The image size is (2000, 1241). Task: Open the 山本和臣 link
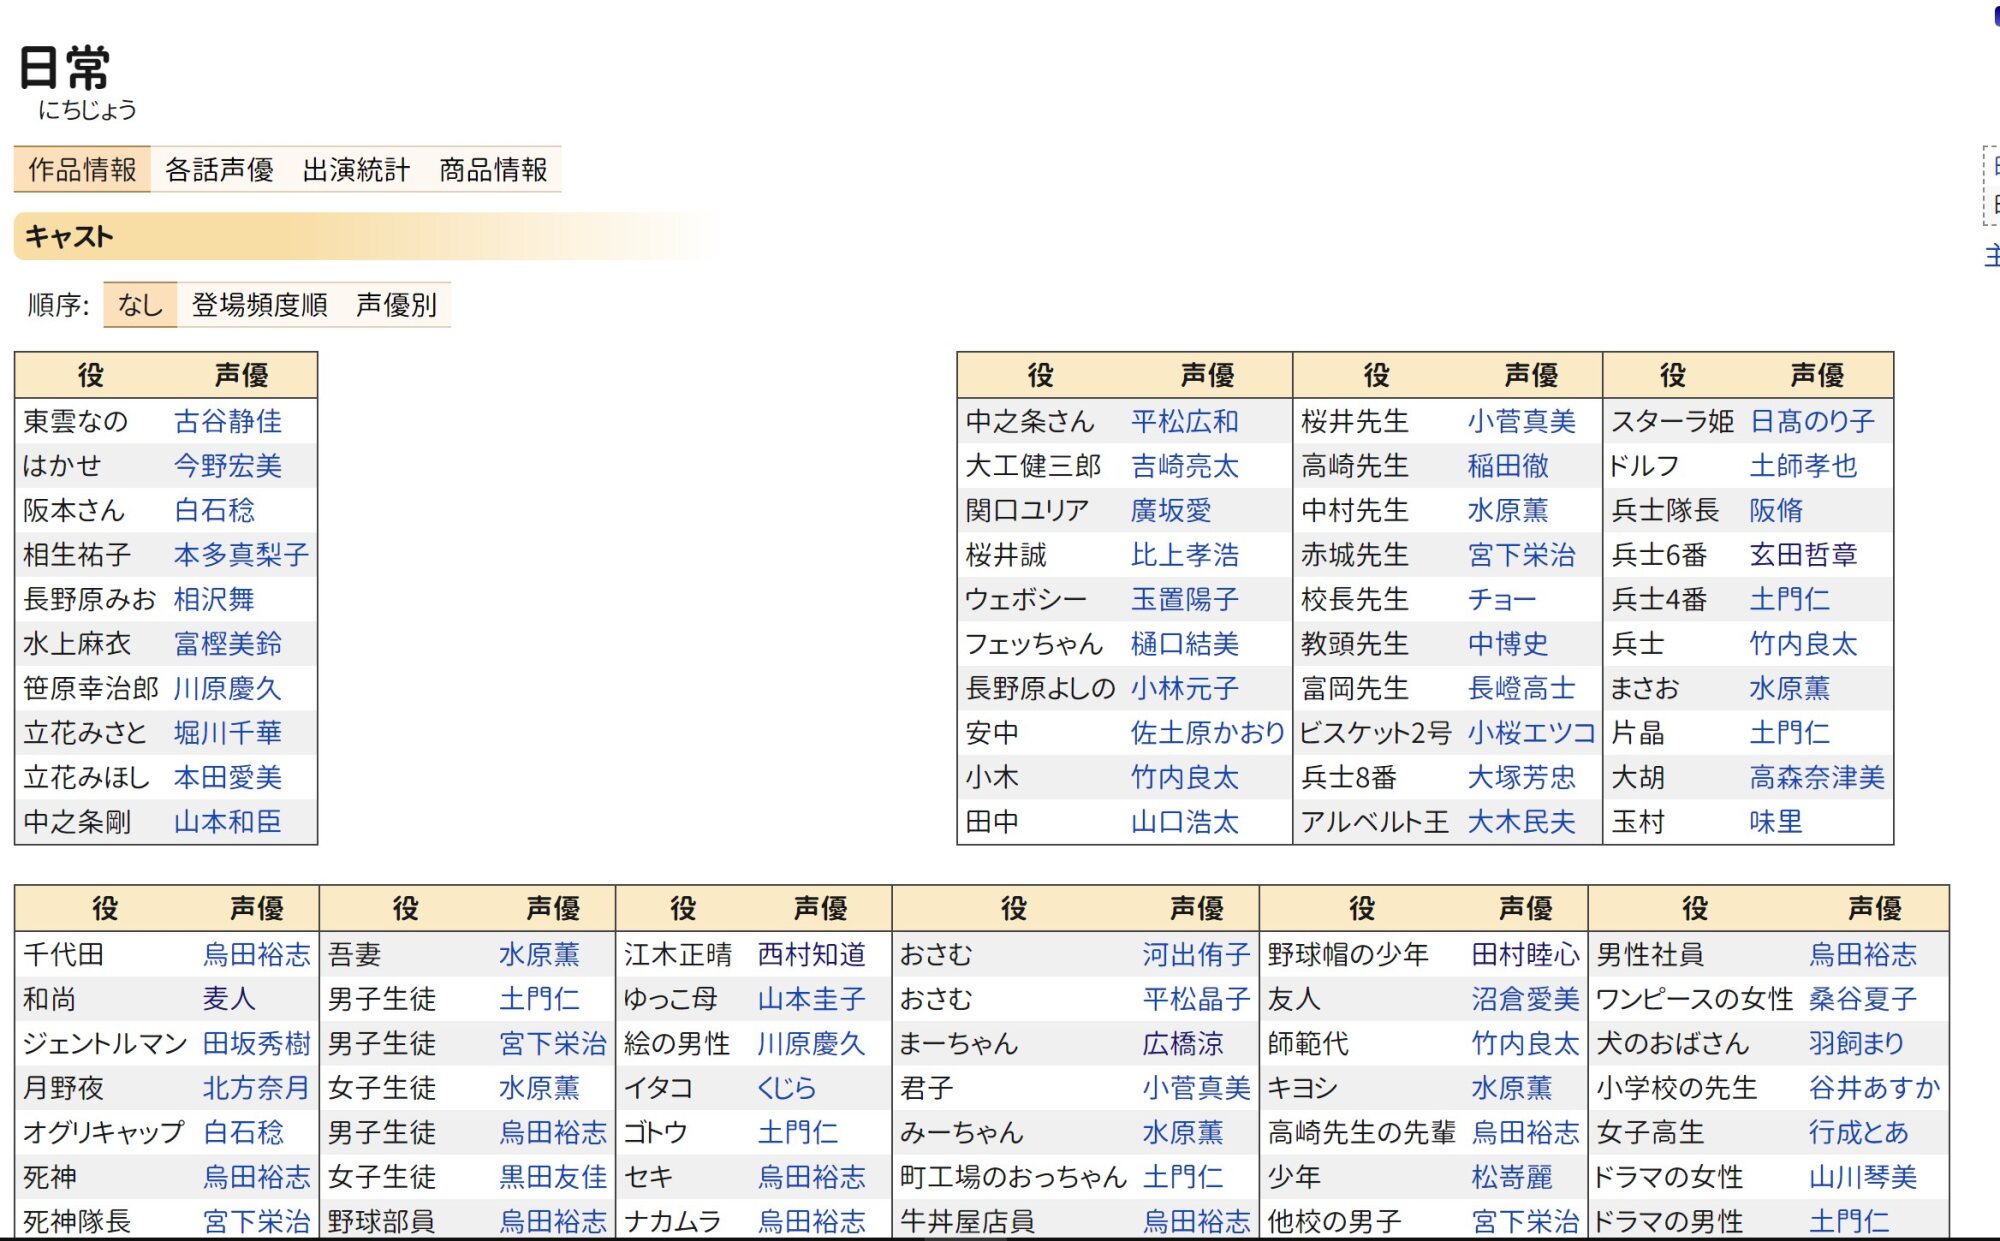click(228, 822)
